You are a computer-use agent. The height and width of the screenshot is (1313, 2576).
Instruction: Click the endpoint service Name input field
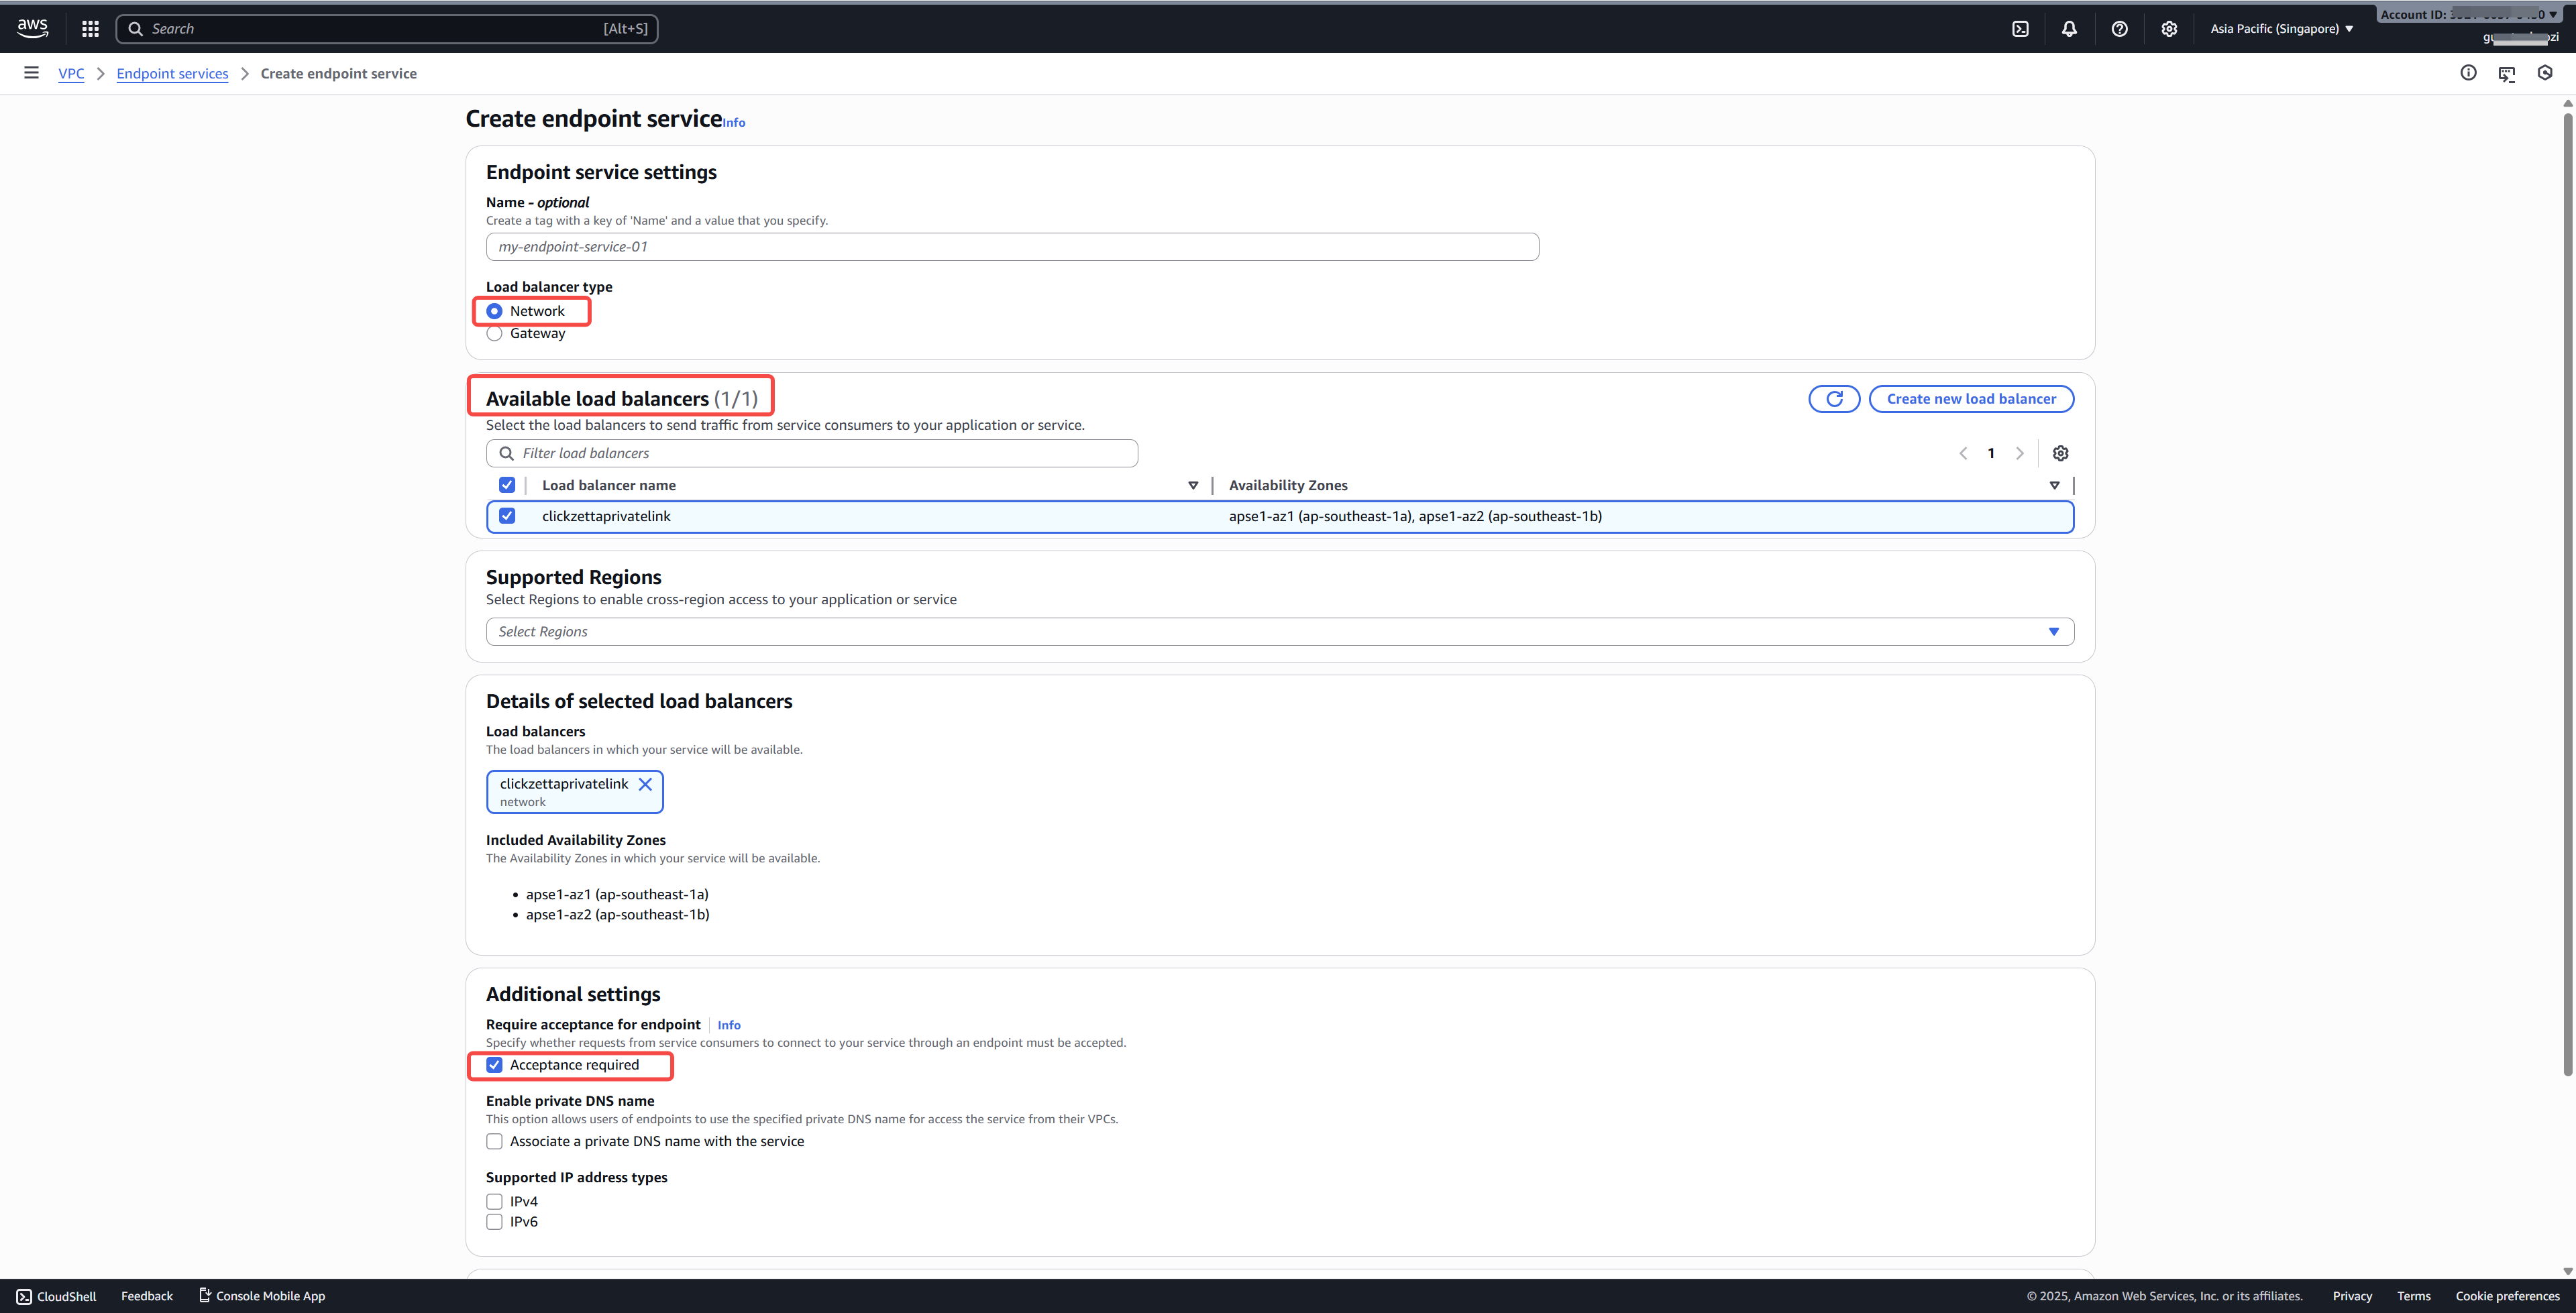pyautogui.click(x=1011, y=247)
